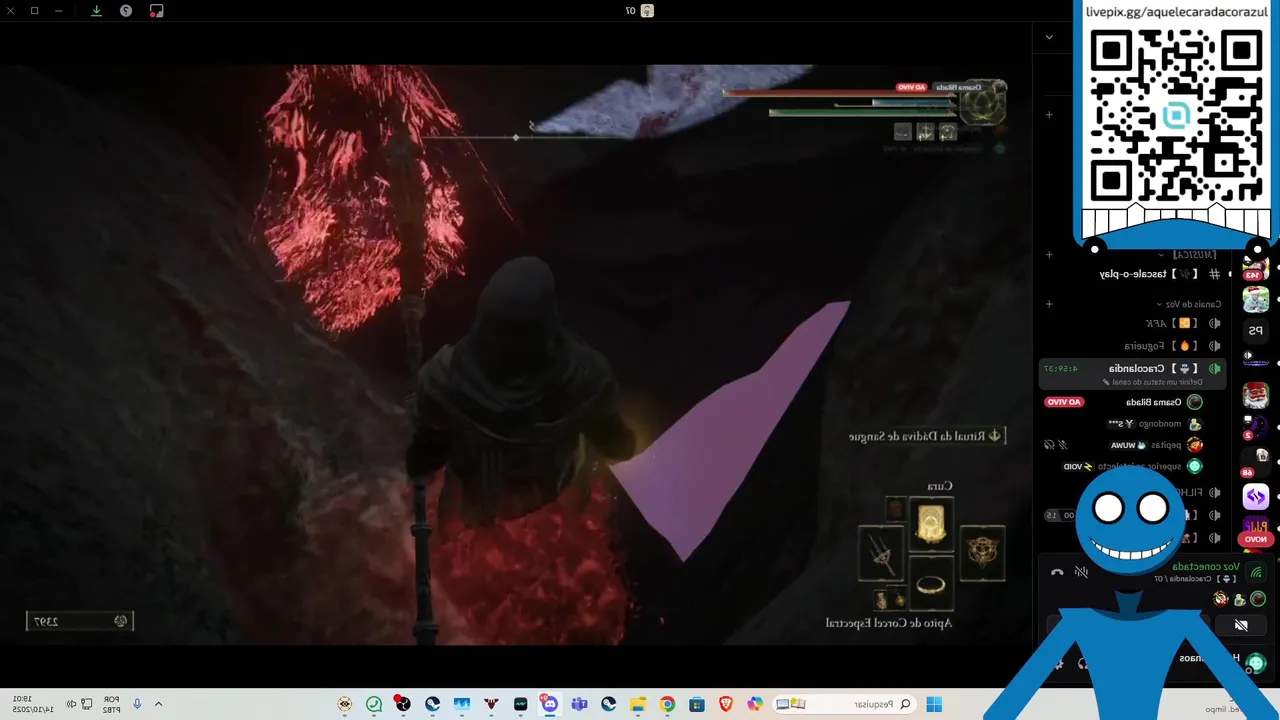Screen dimensions: 1280x720
Task: Open server icon with 143 badge
Action: (1256, 268)
